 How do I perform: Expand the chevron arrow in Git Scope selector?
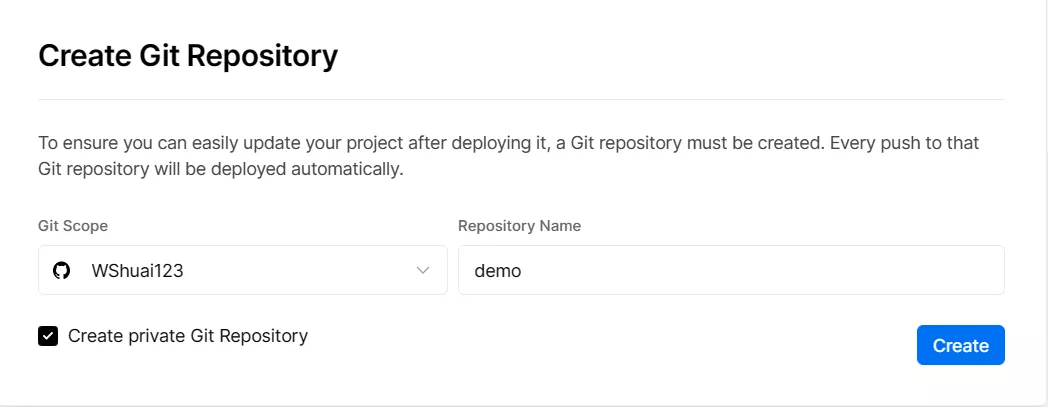click(422, 271)
